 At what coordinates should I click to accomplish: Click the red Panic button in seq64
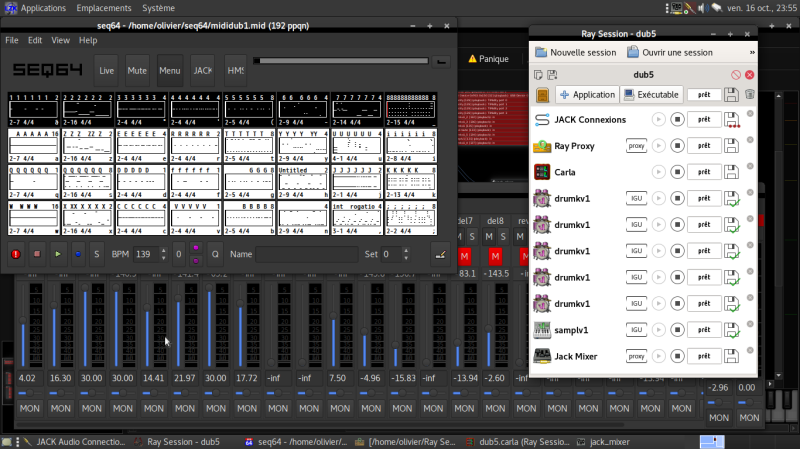16,254
